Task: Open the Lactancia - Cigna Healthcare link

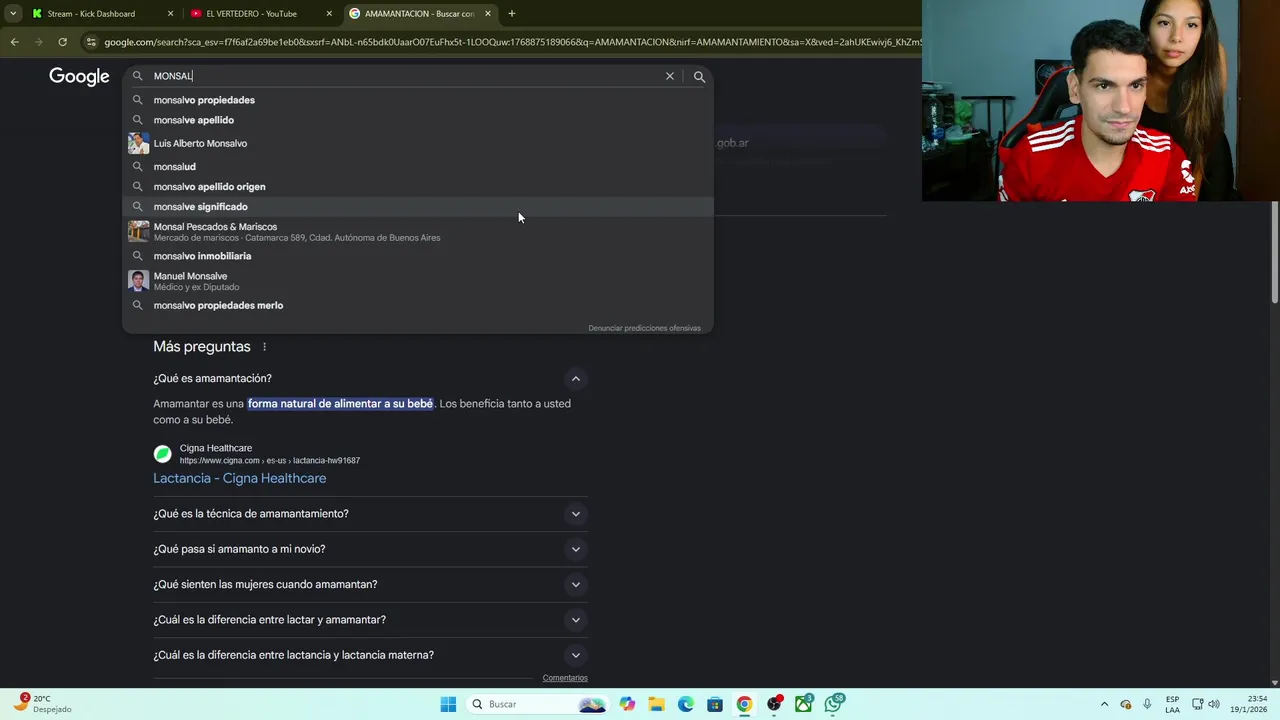Action: click(x=239, y=478)
